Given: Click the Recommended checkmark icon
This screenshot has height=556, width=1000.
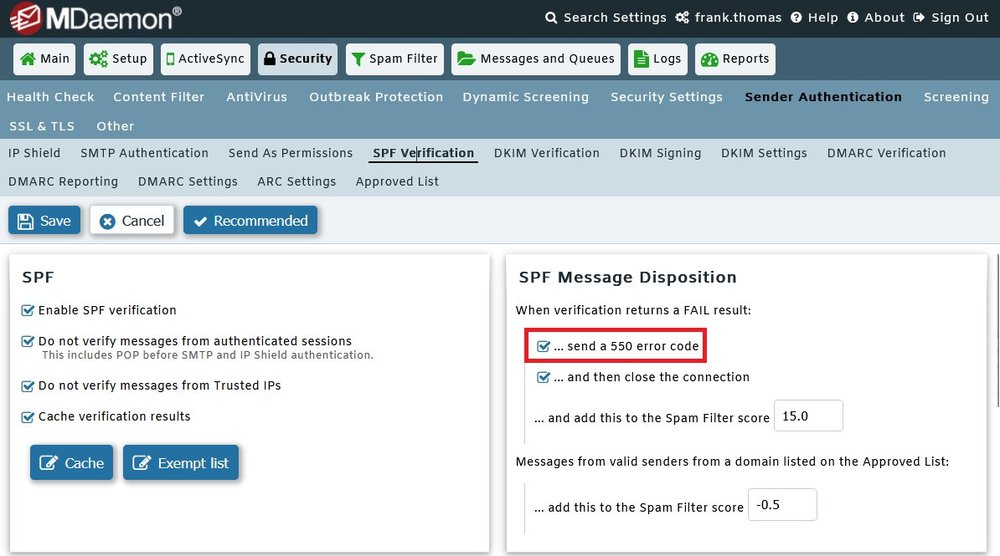Looking at the screenshot, I should click(200, 221).
